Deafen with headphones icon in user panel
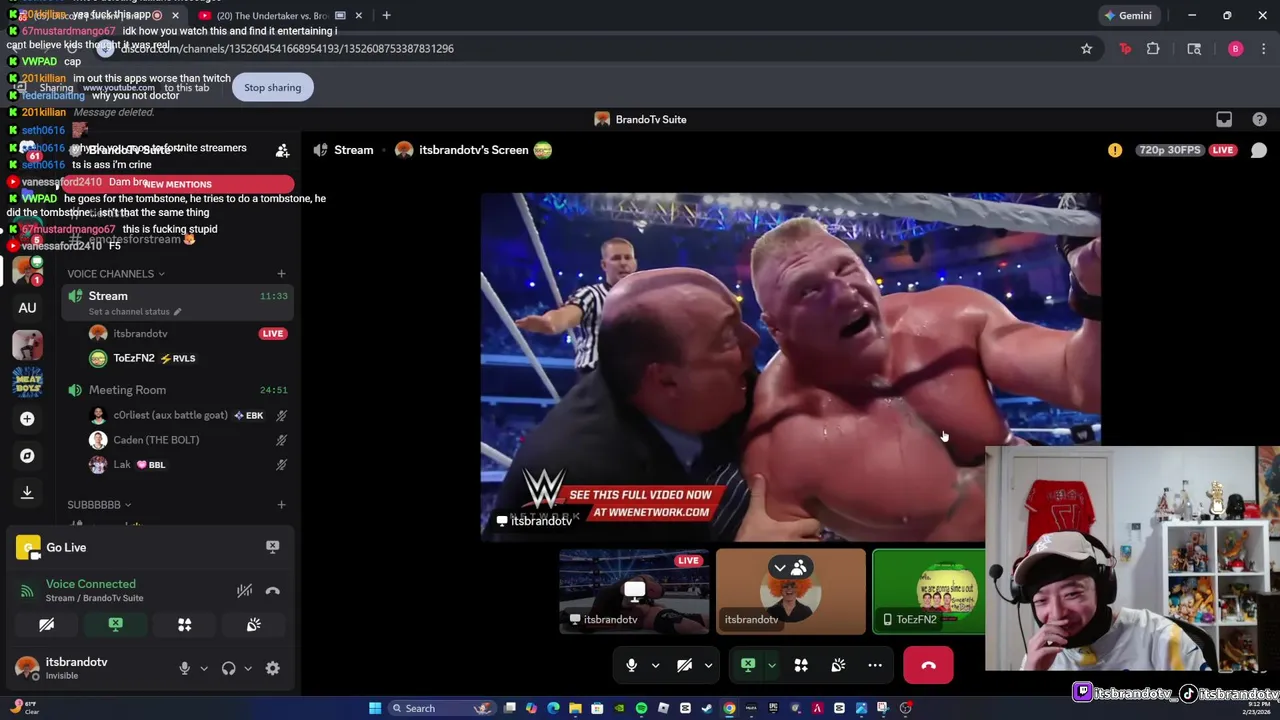Viewport: 1280px width, 720px height. pyautogui.click(x=229, y=668)
